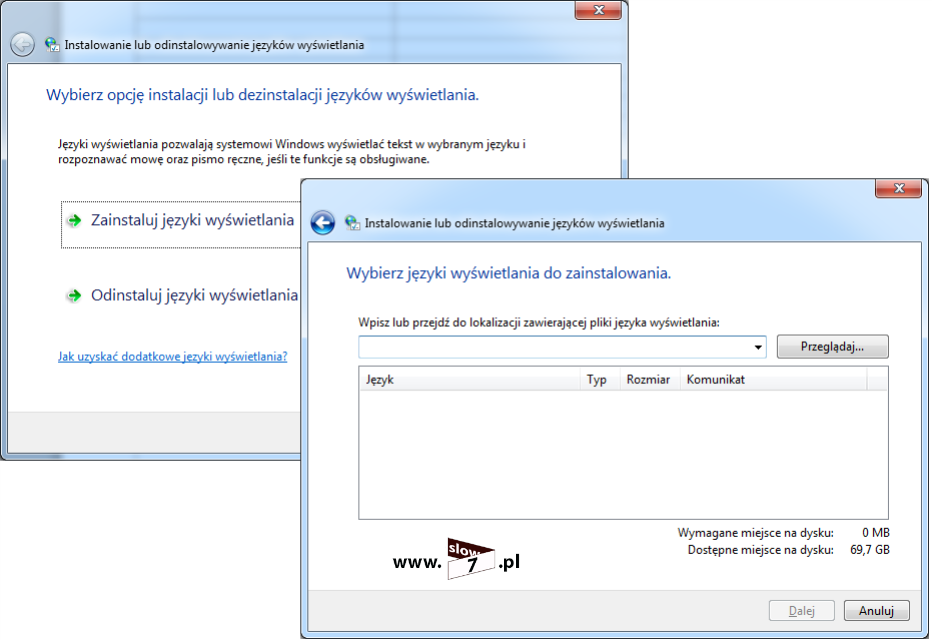Screen dimensions: 932x640
Task: Click the Komunikat column header
Action: click(x=773, y=379)
